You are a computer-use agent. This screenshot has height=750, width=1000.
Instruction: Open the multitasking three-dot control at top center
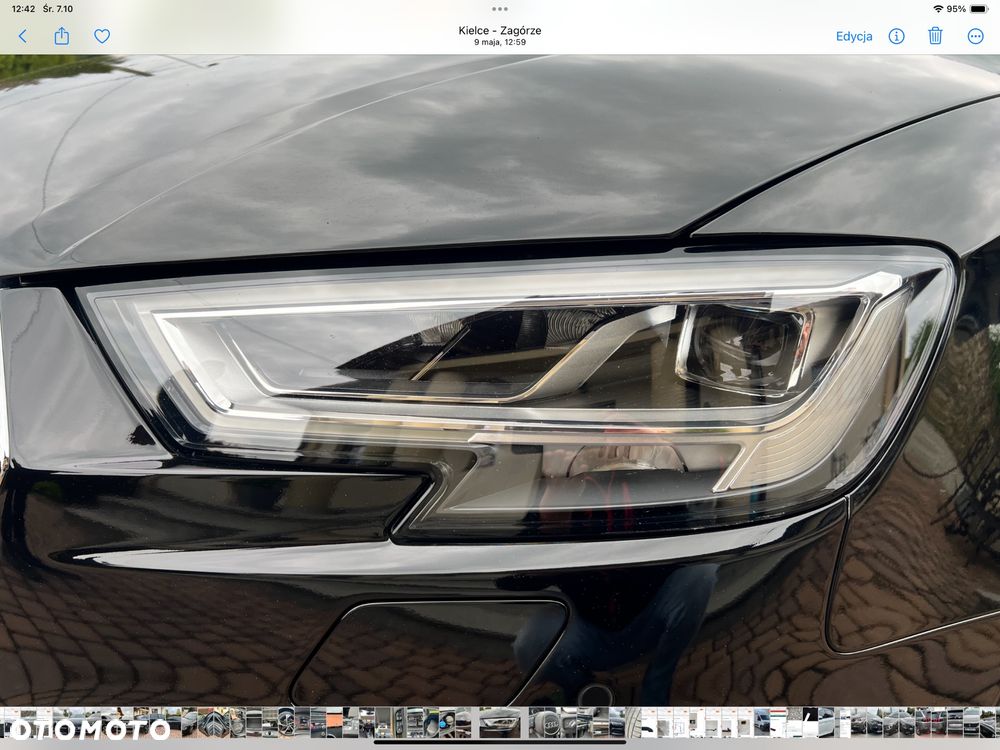coord(500,9)
